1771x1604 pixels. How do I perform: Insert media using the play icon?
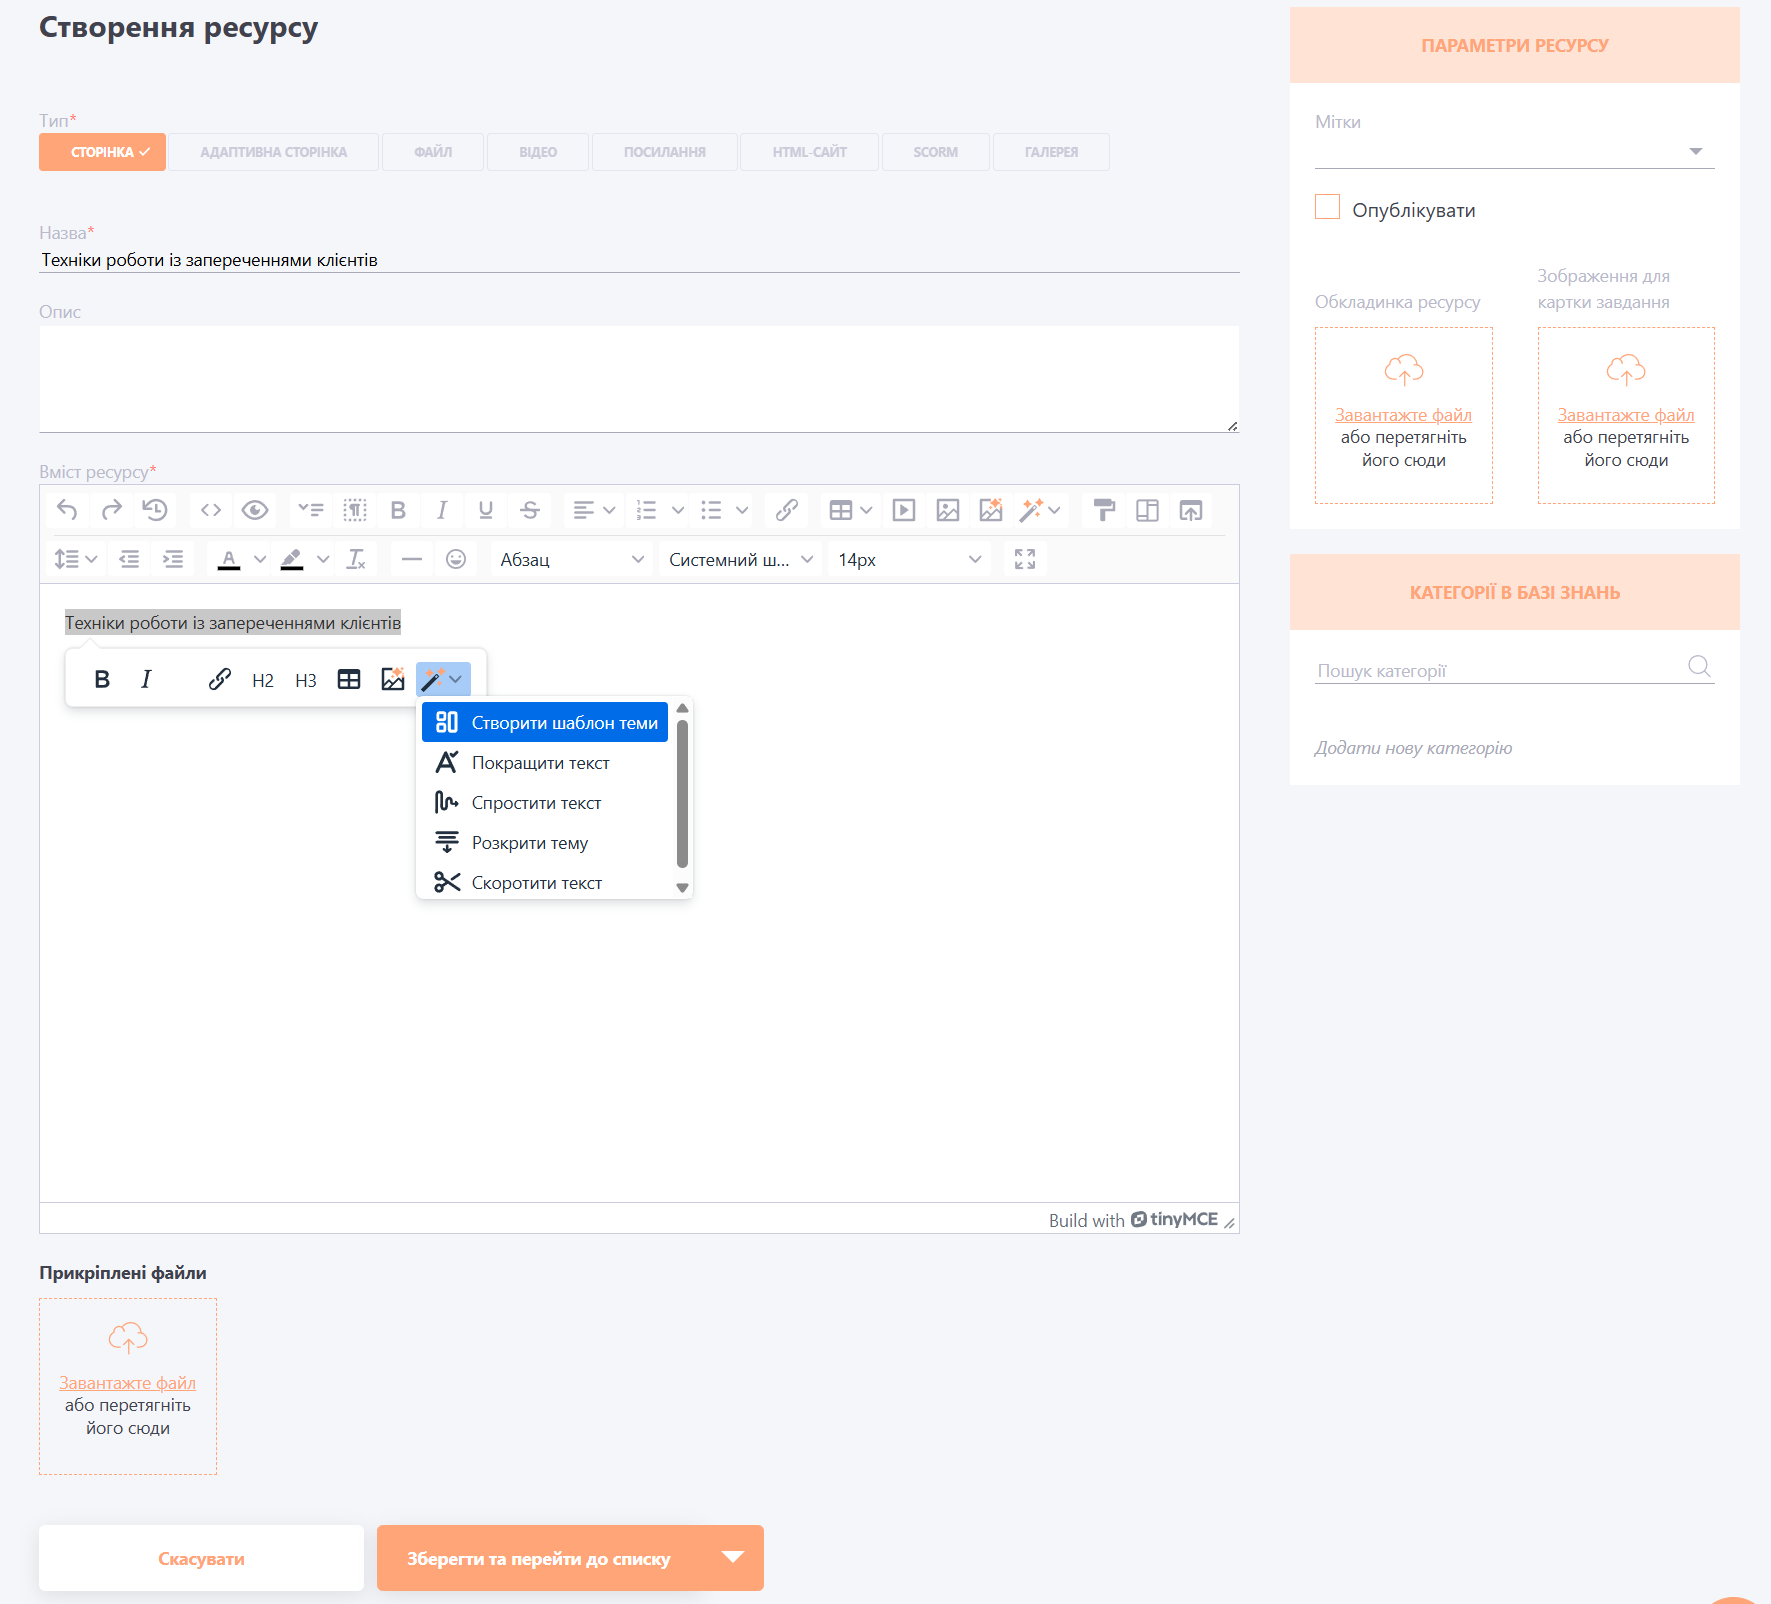[x=904, y=511]
